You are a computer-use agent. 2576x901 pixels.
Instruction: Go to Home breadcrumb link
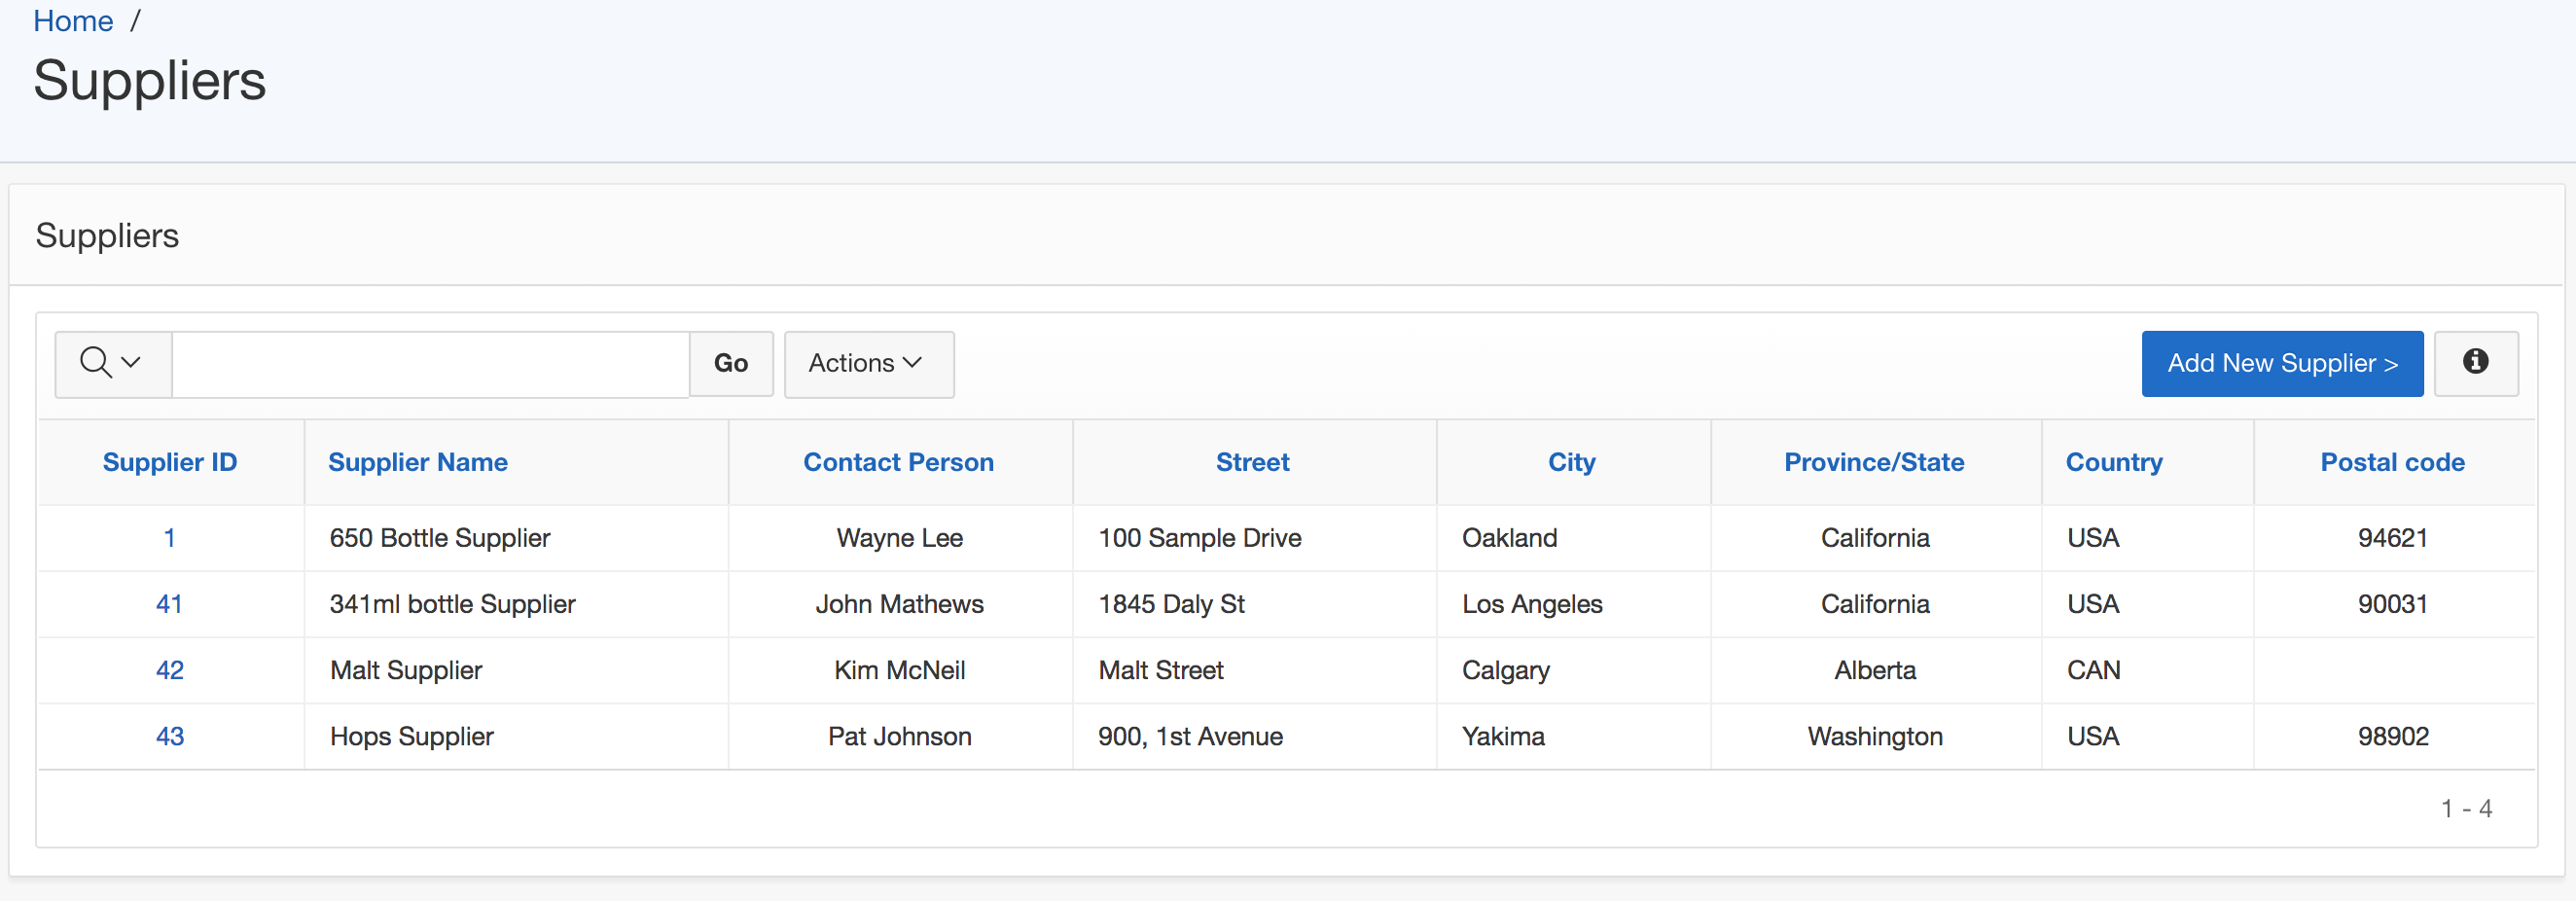click(x=73, y=21)
